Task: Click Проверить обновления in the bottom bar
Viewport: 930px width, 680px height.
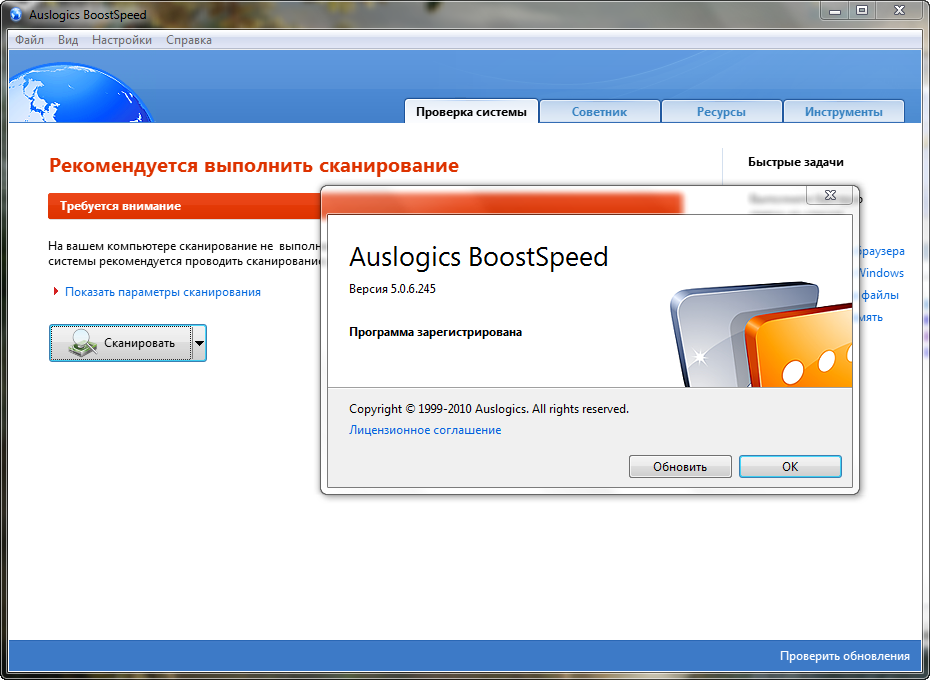Action: click(845, 656)
